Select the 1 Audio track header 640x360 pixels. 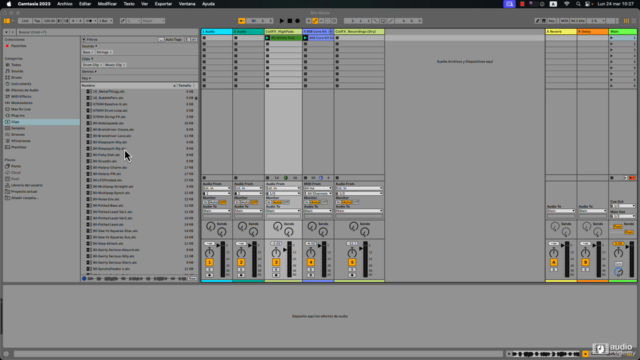tap(217, 31)
